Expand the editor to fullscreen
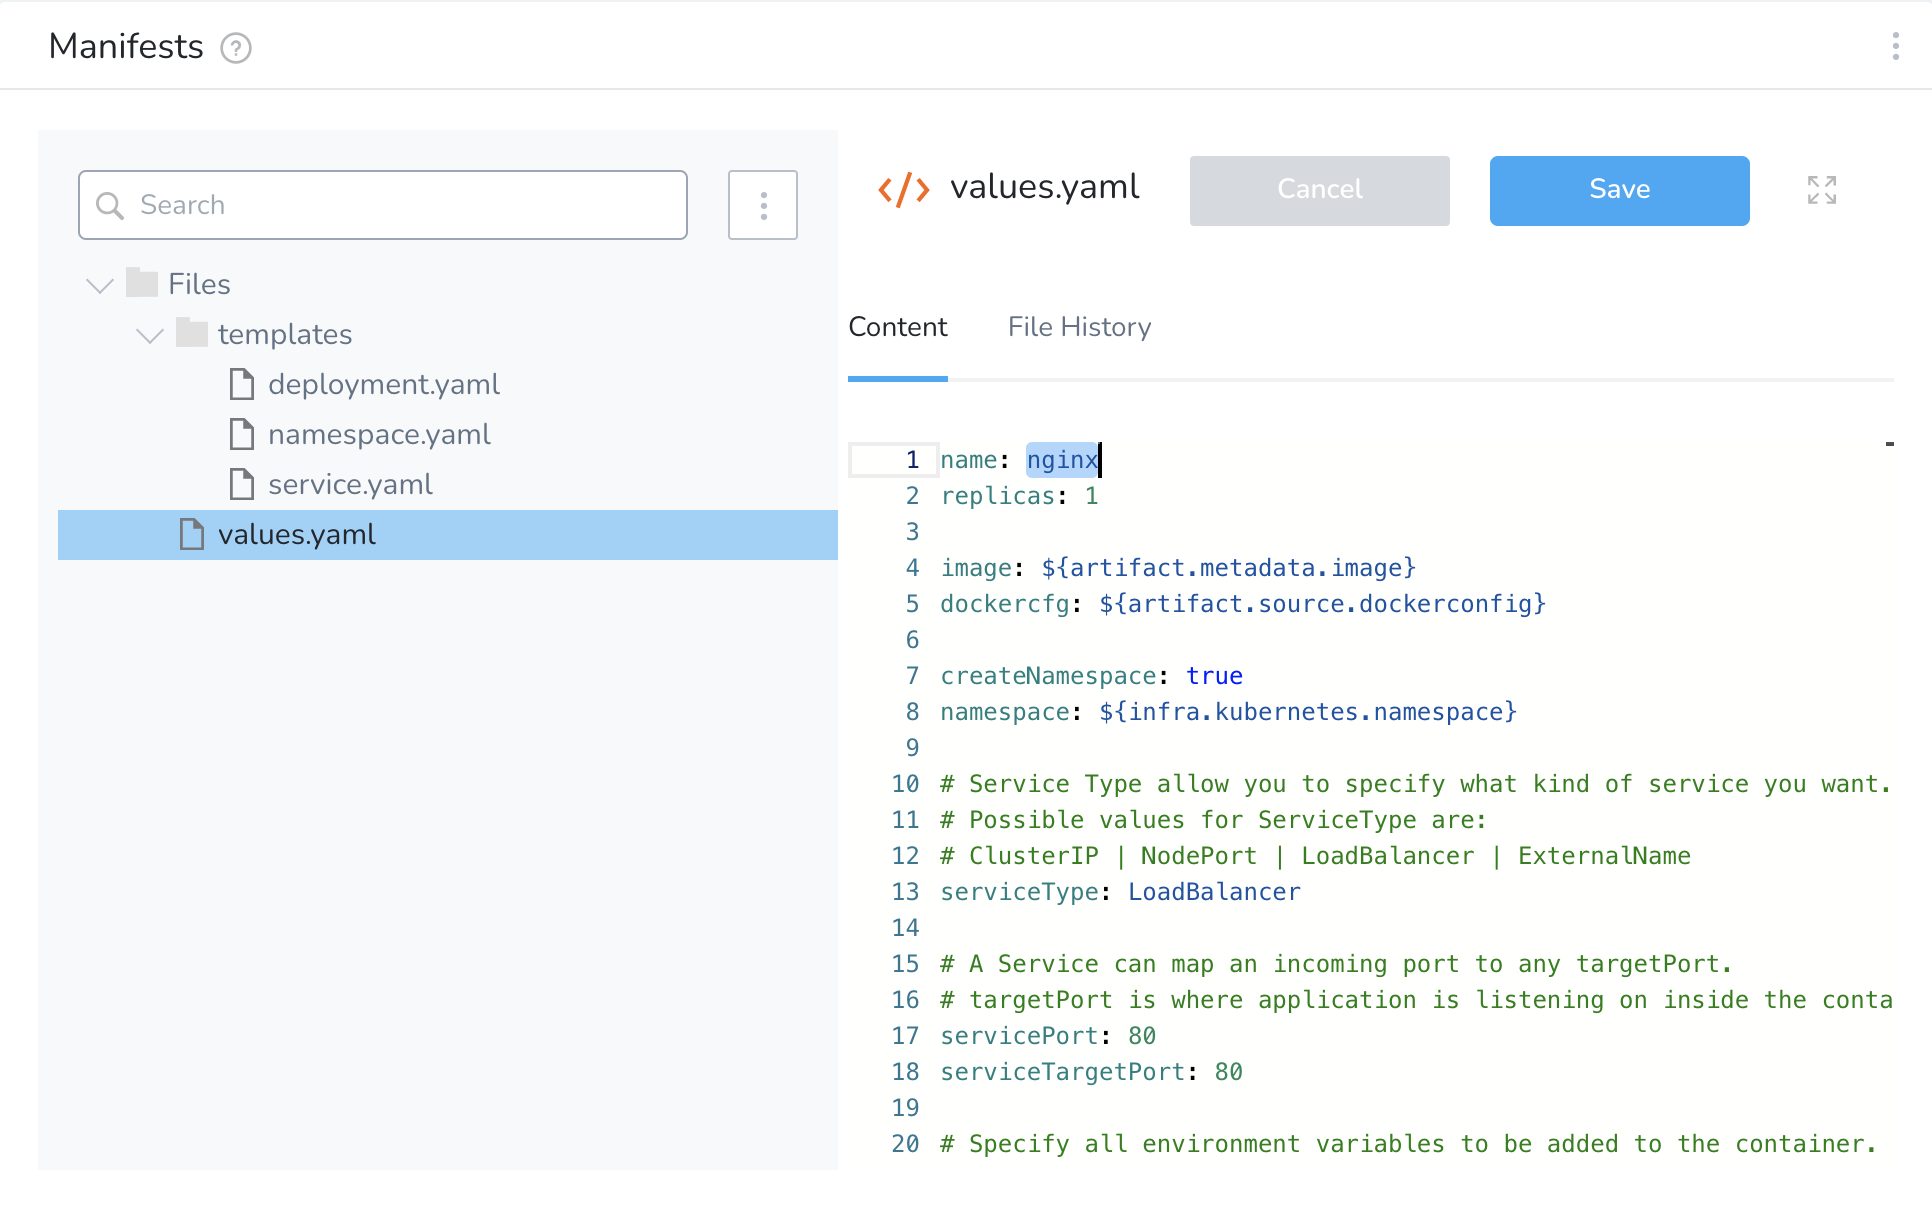 (x=1821, y=190)
